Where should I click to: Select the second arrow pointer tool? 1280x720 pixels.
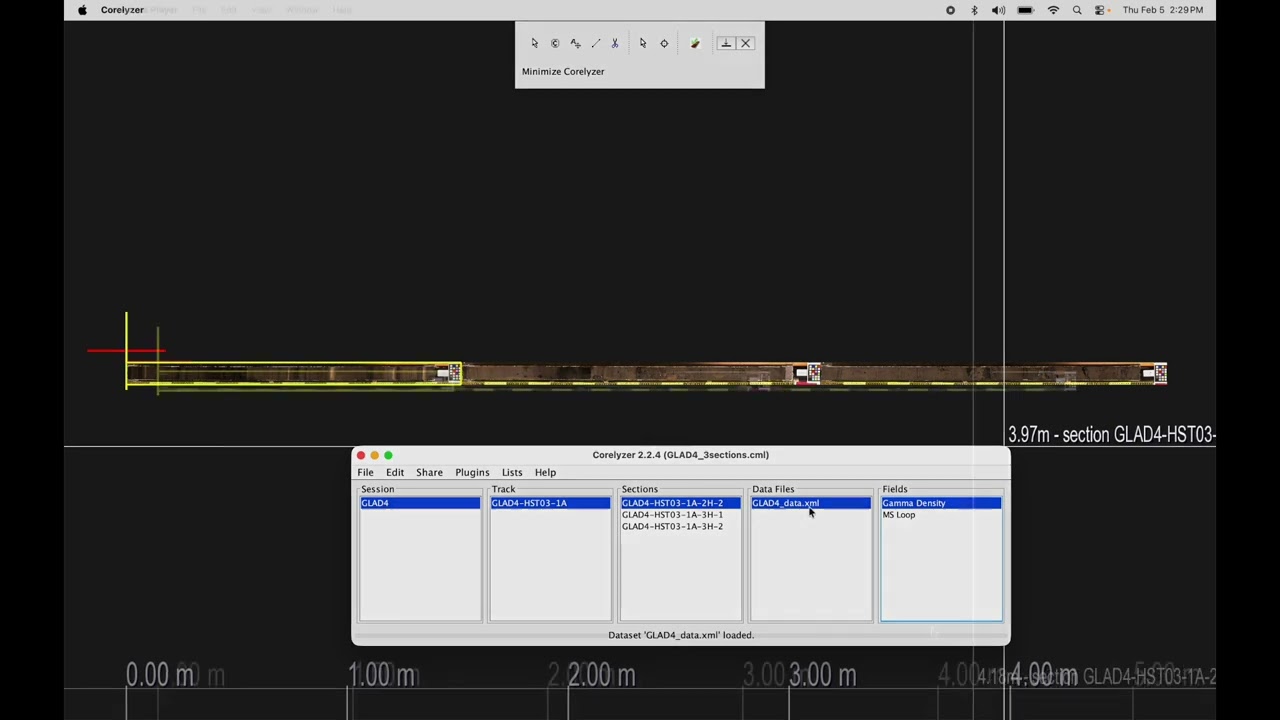(x=642, y=43)
